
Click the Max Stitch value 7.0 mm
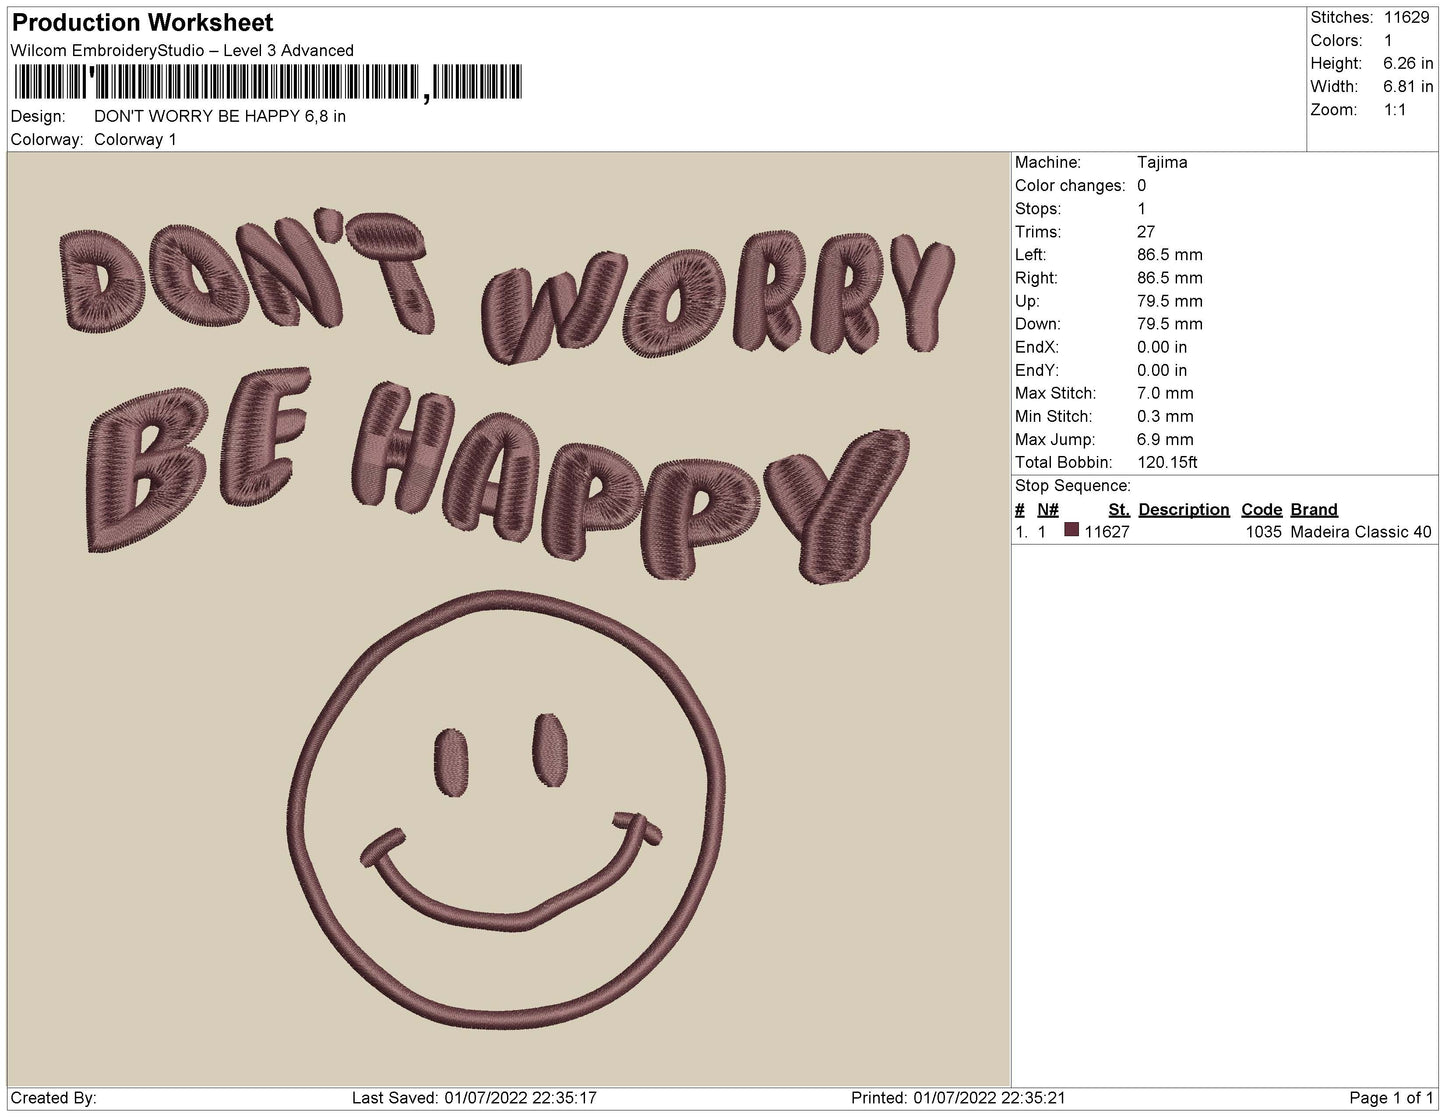click(x=1165, y=393)
